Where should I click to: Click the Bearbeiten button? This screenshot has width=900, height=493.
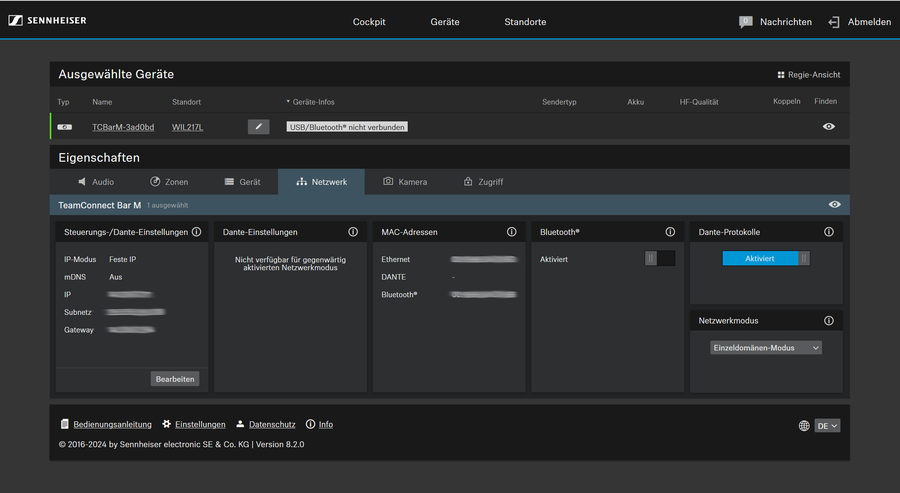coord(175,379)
